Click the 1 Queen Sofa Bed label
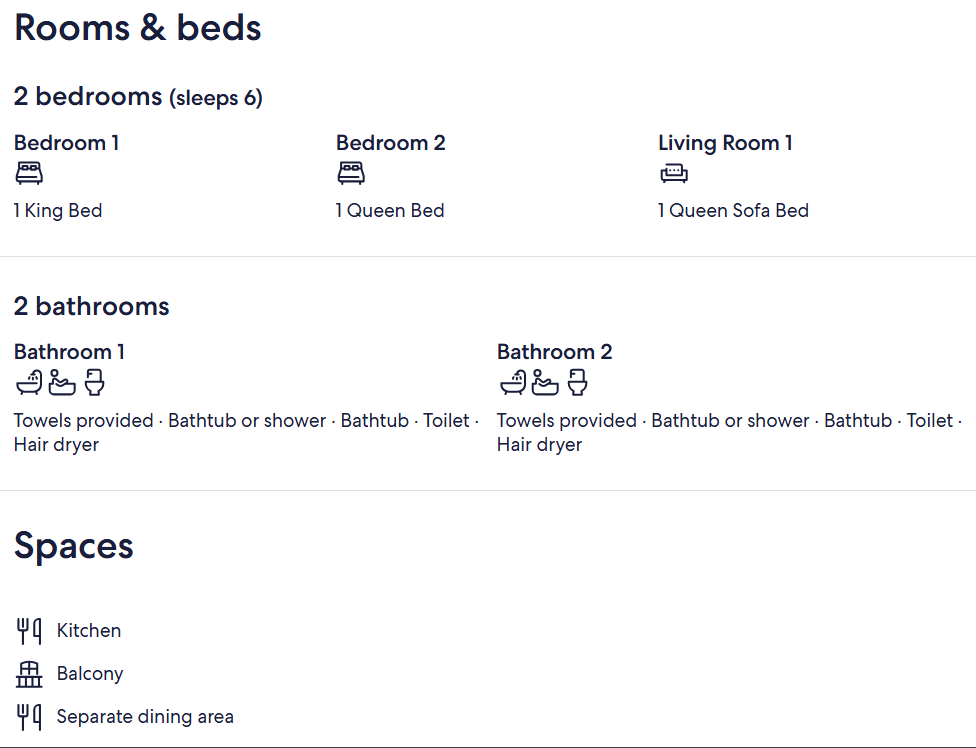The width and height of the screenshot is (976, 748). [733, 210]
